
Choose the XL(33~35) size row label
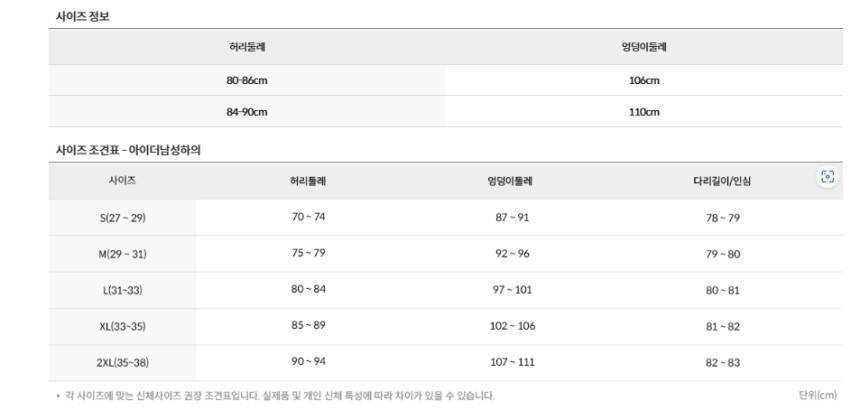click(122, 326)
